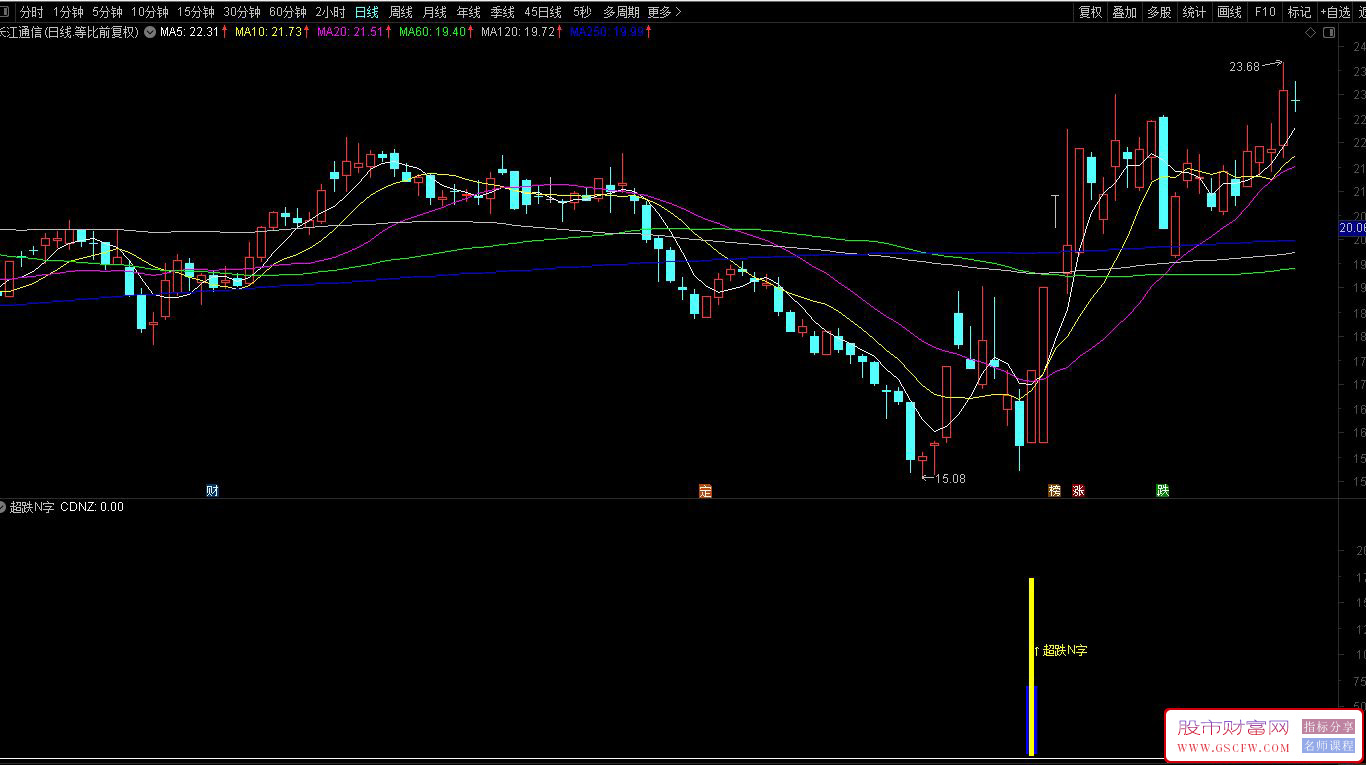Open the dropdown arrow beside 长江通信 title
Image resolution: width=1366 pixels, height=765 pixels.
pos(150,32)
